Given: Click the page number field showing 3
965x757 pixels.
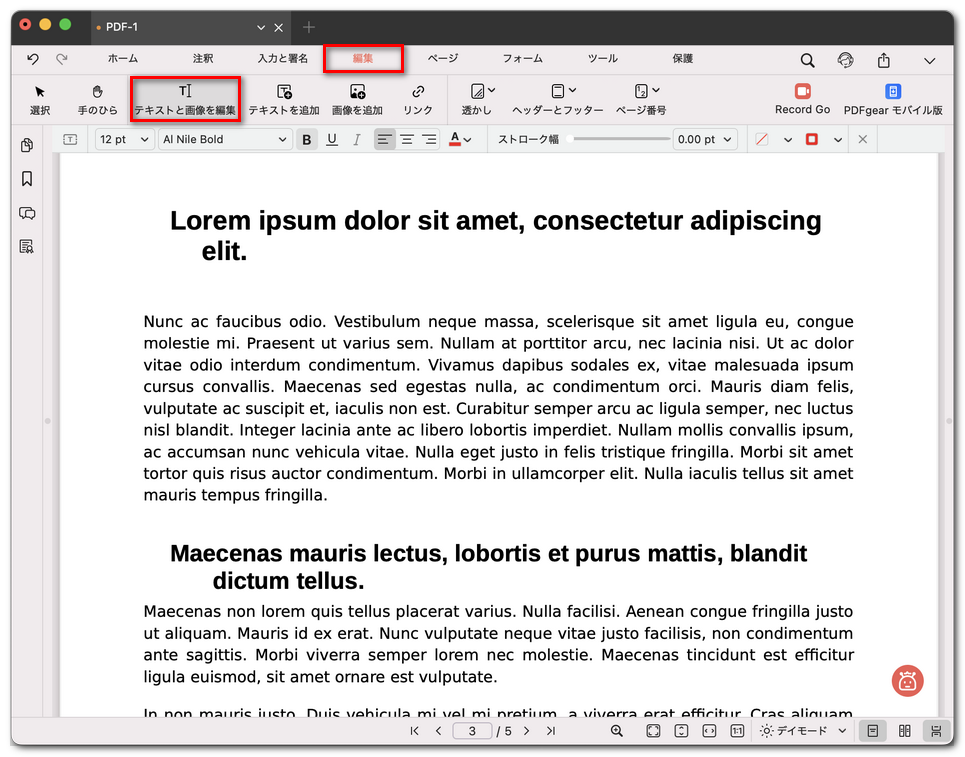Looking at the screenshot, I should 472,731.
